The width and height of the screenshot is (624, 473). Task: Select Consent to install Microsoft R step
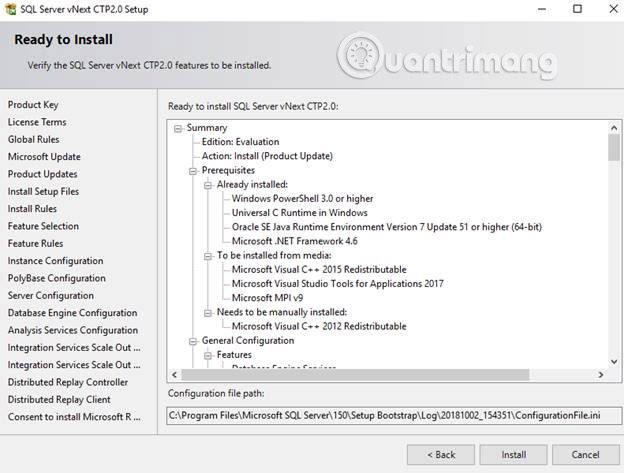pos(74,417)
